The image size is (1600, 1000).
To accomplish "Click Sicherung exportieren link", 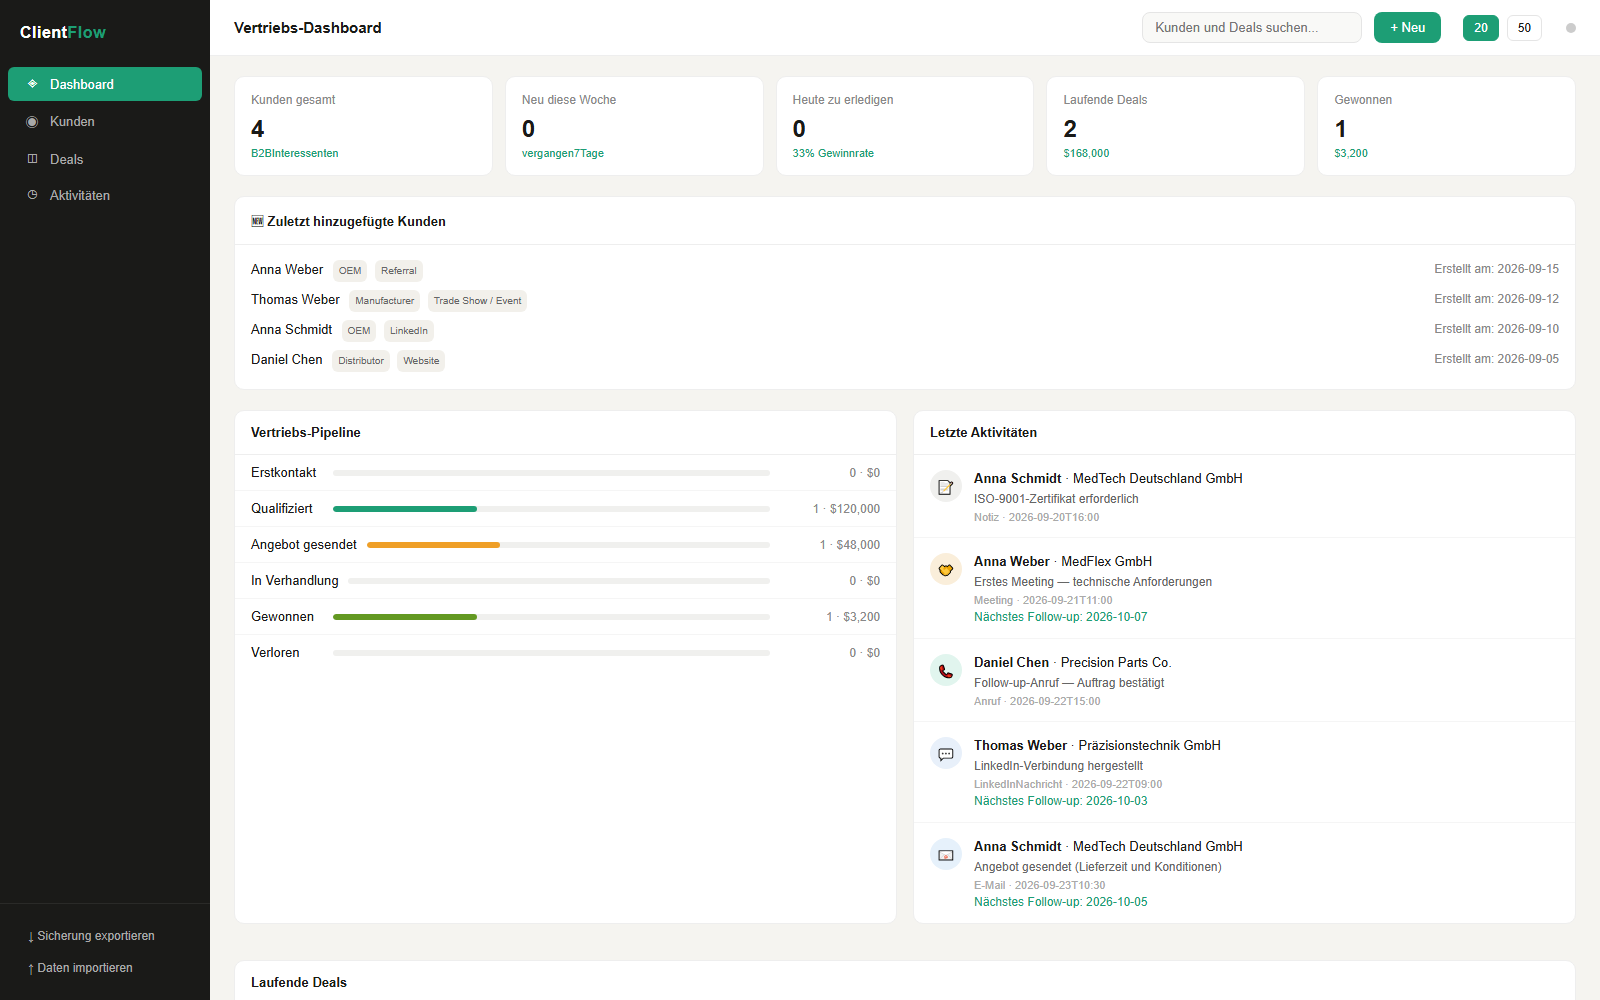I will pos(92,936).
